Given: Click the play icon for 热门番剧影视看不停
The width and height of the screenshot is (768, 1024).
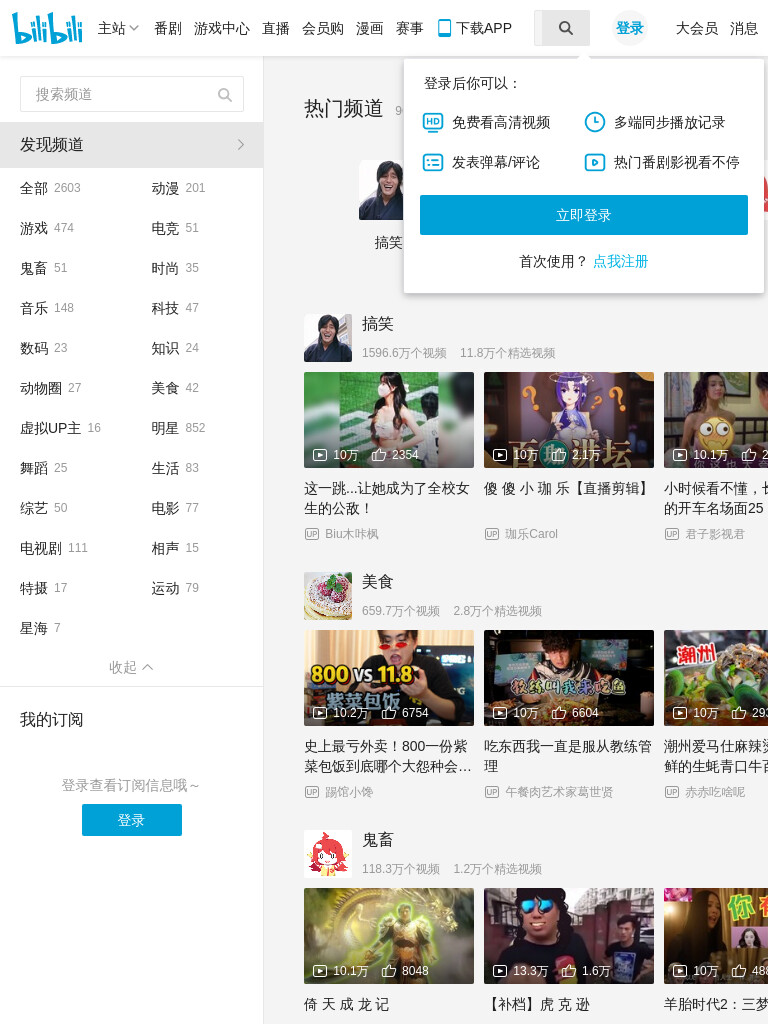Looking at the screenshot, I should coord(594,163).
